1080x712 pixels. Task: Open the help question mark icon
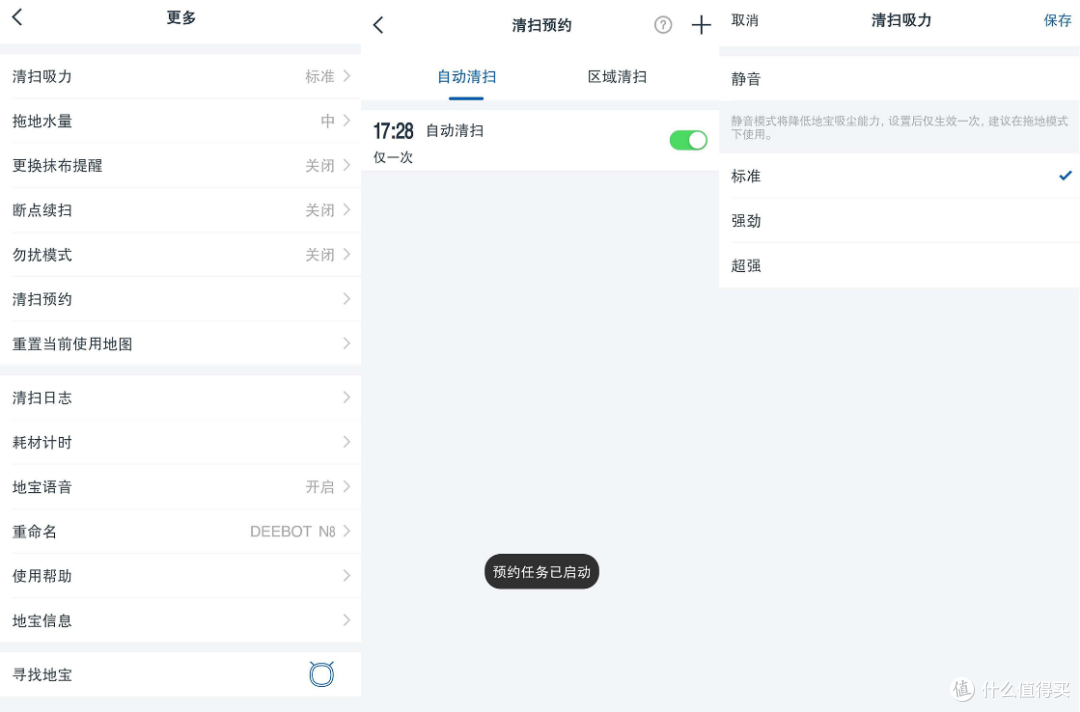point(663,25)
